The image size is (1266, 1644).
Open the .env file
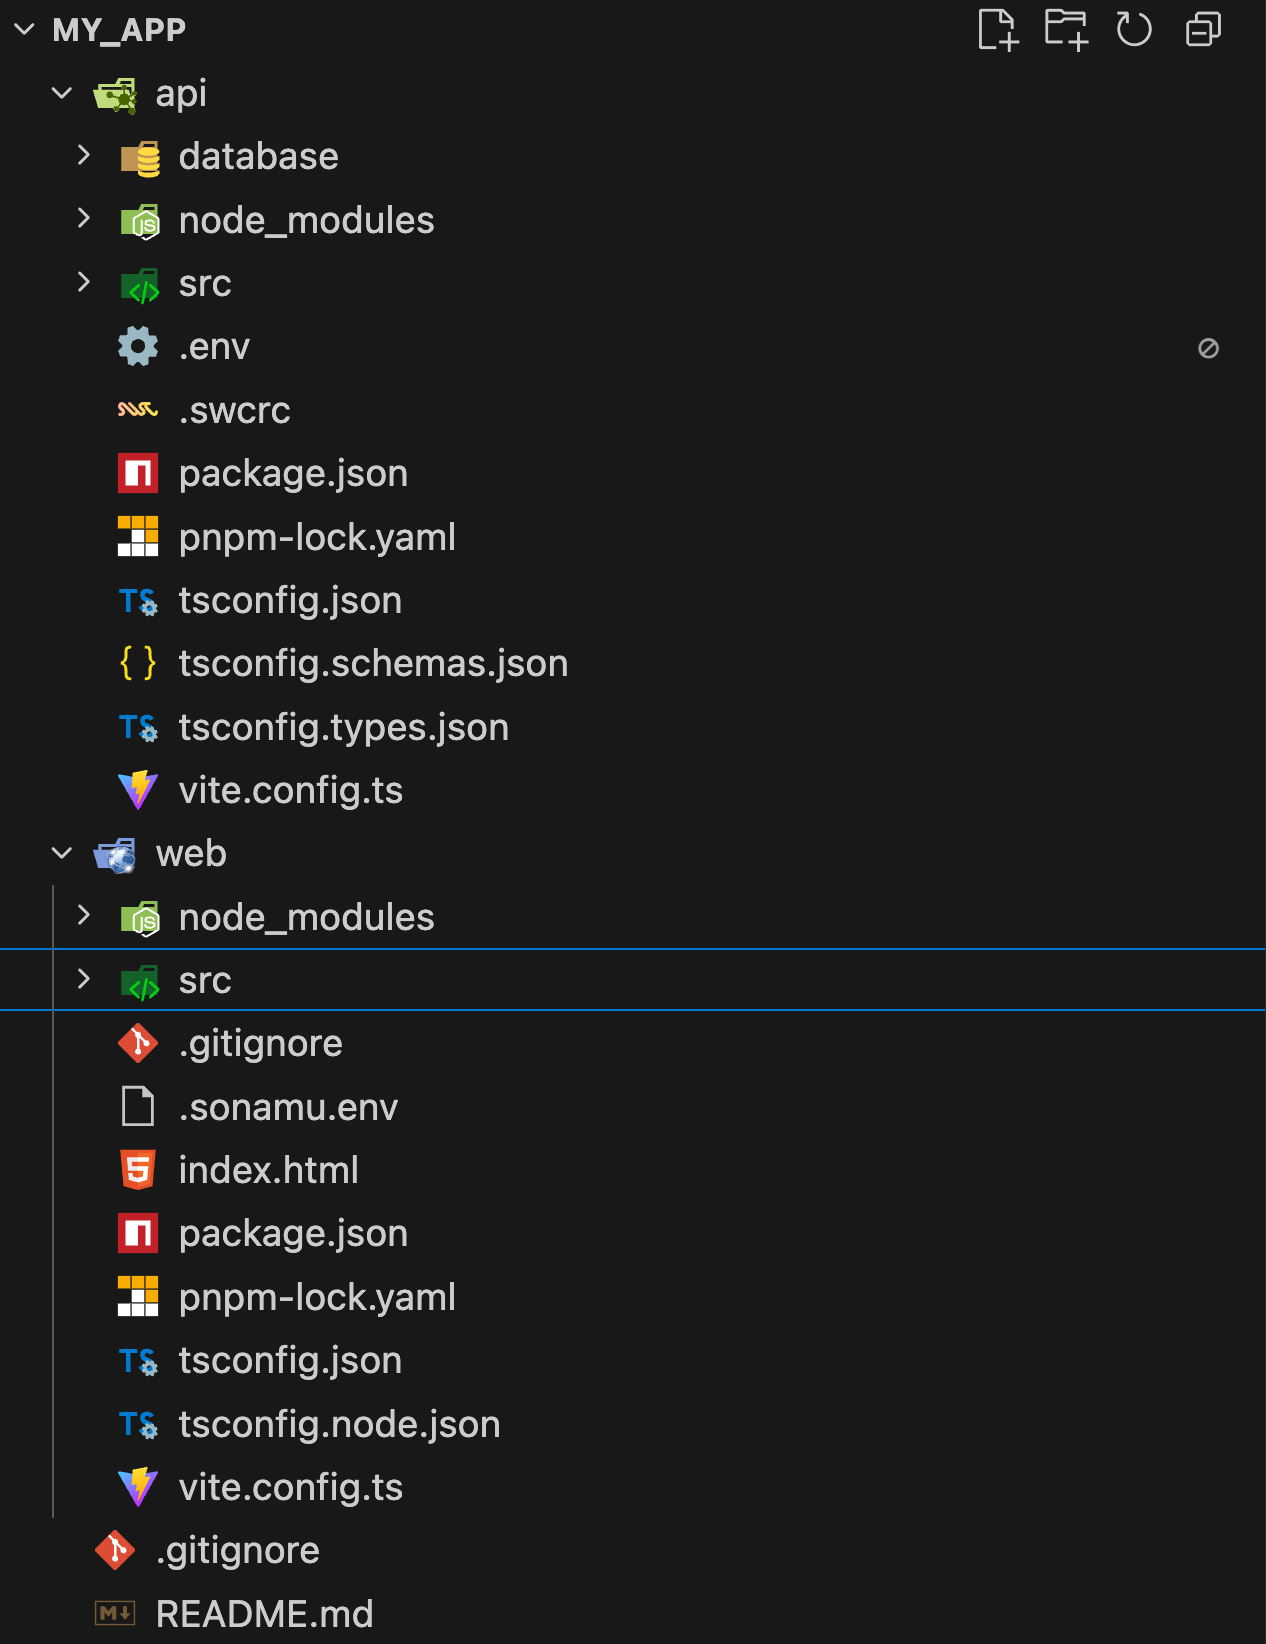pyautogui.click(x=214, y=346)
